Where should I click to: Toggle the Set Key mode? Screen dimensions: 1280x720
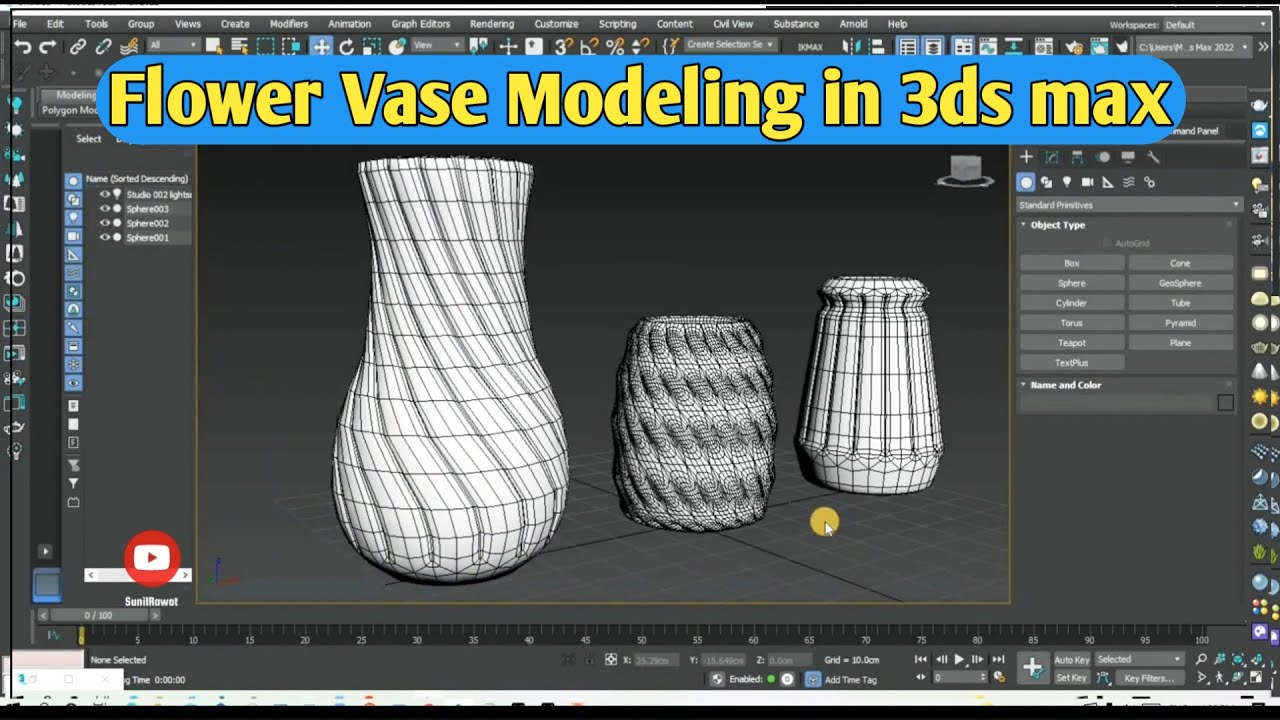(x=1071, y=678)
